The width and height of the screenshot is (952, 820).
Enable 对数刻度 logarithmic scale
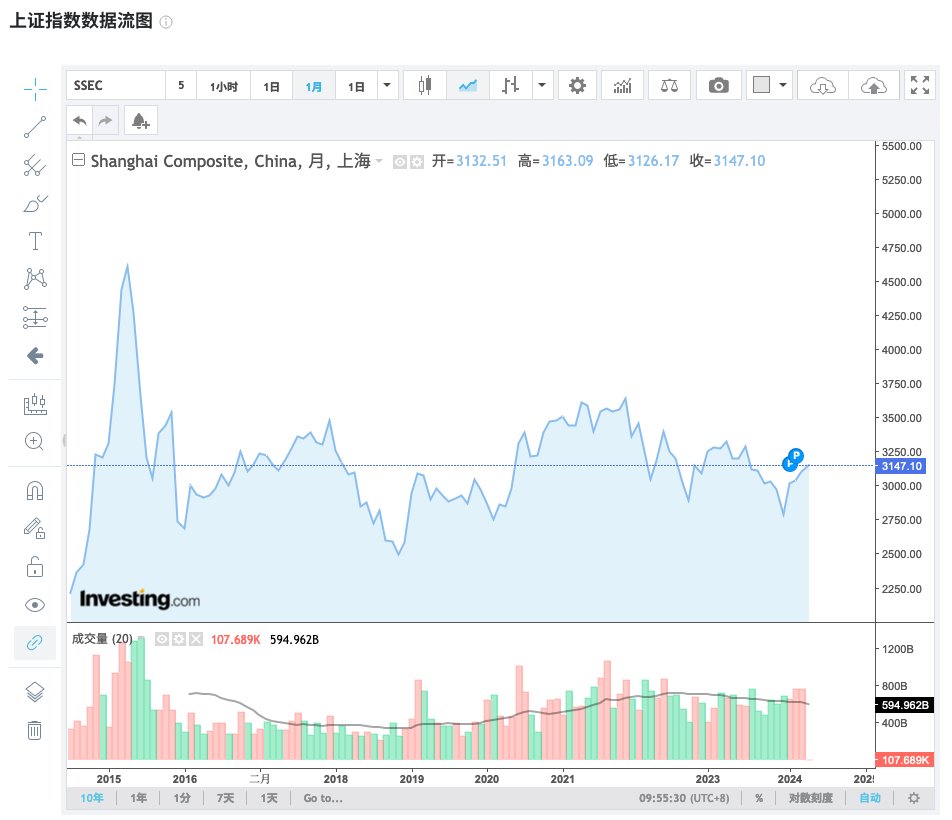coord(808,798)
